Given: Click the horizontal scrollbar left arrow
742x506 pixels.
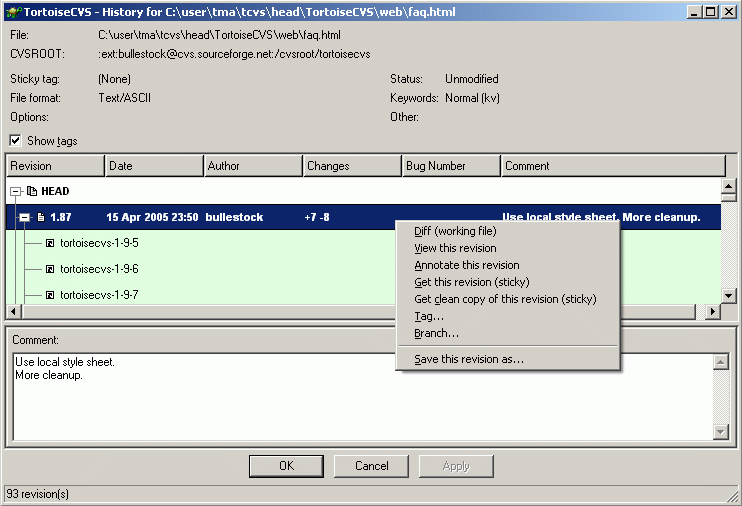Looking at the screenshot, I should click(x=13, y=311).
